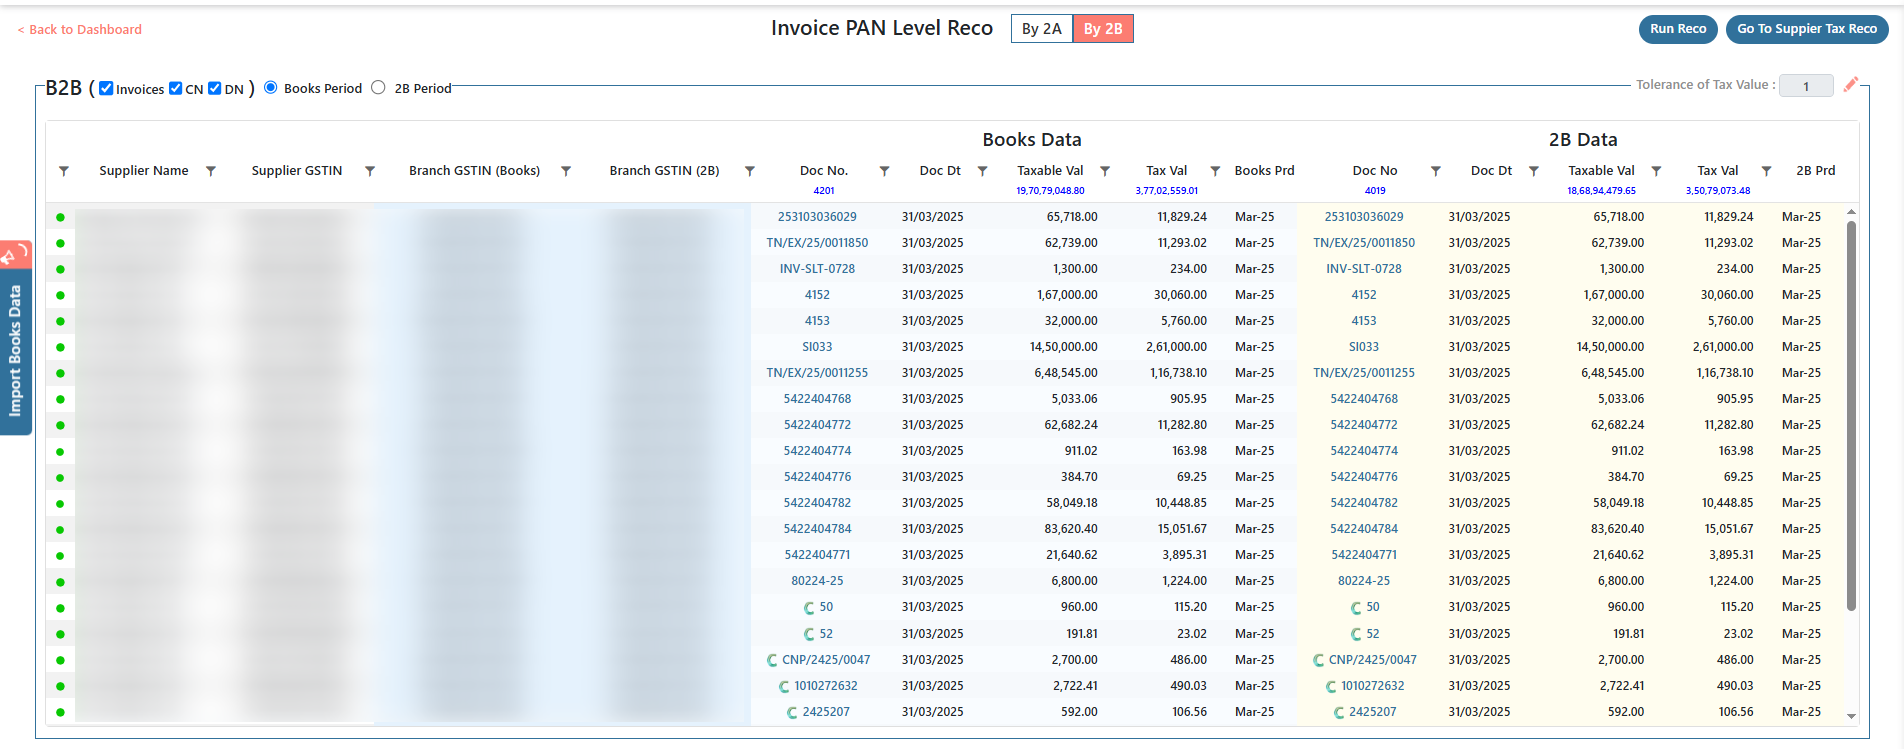Open filter between 2B Tax Val and 2B Prd
The image size is (1904, 749).
tap(1767, 171)
